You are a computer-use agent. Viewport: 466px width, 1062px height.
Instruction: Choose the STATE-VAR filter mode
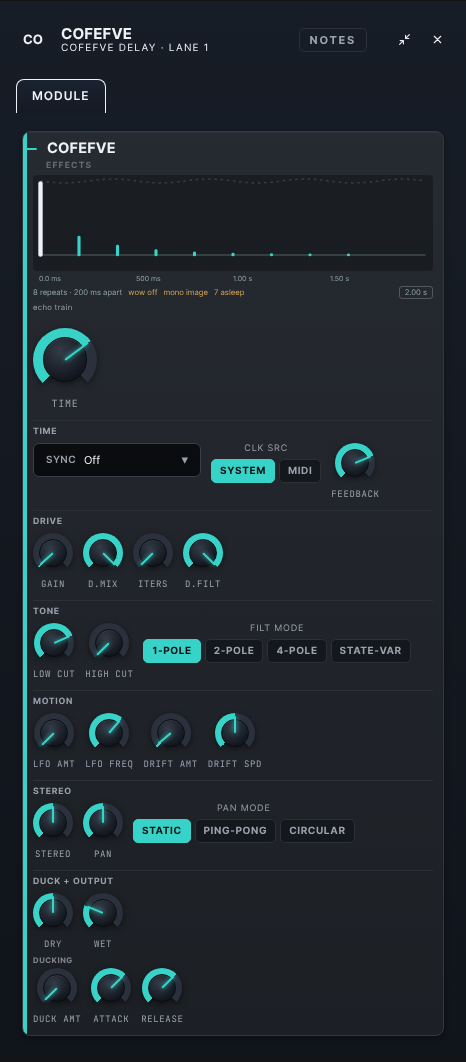click(x=370, y=651)
